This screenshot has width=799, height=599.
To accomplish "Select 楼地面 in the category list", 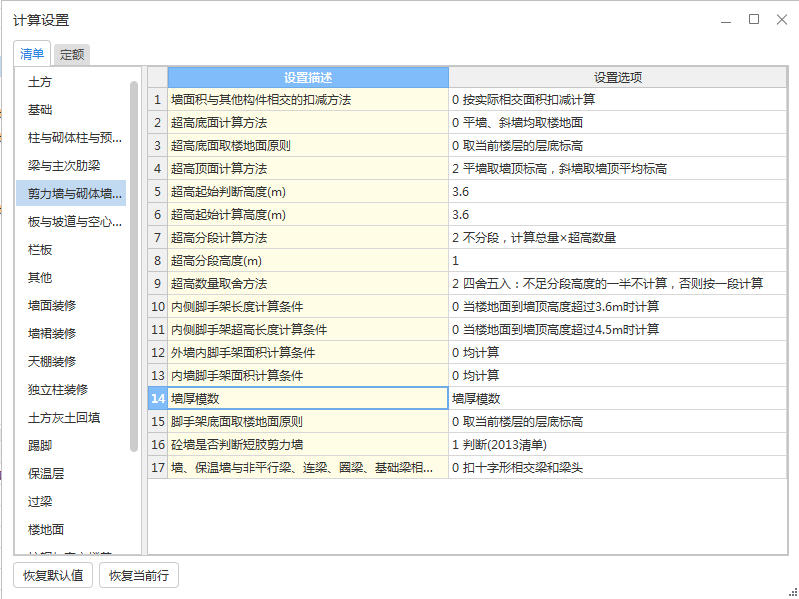I will pos(71,530).
